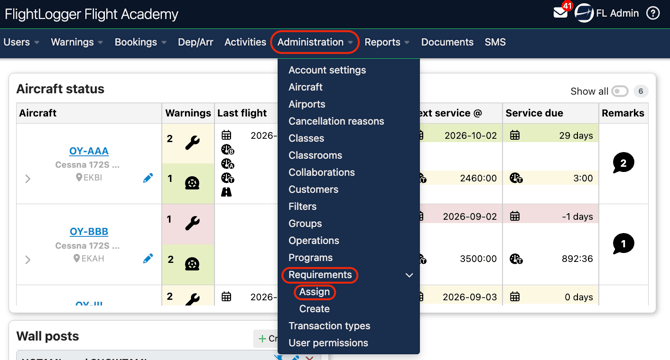The height and width of the screenshot is (360, 670).
Task: Expand the OY-AAA aircraft row
Action: coord(28,179)
